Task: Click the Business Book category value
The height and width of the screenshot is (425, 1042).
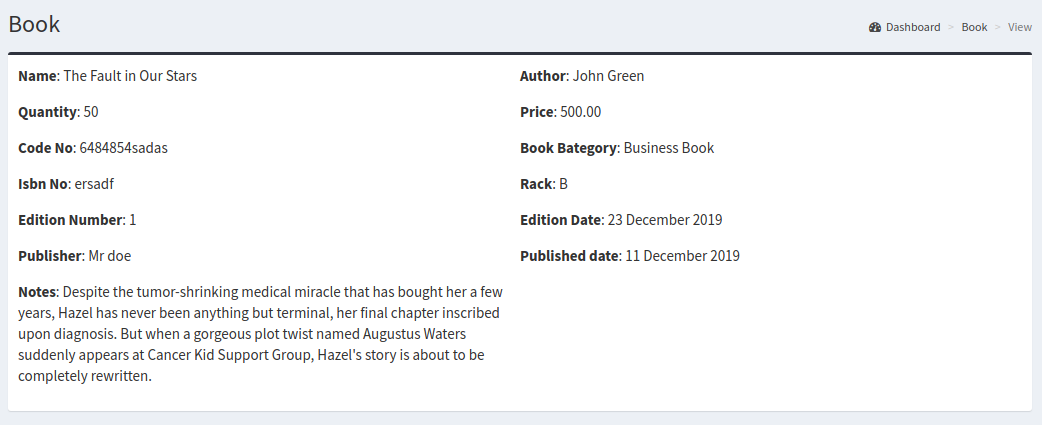Action: tap(668, 148)
